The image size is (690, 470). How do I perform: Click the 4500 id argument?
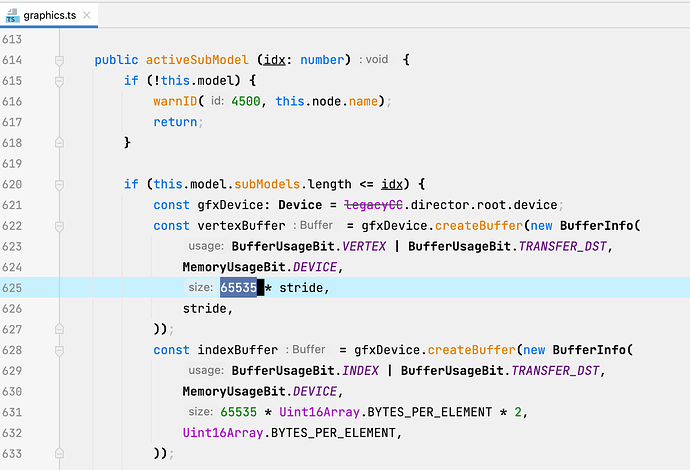pos(246,101)
